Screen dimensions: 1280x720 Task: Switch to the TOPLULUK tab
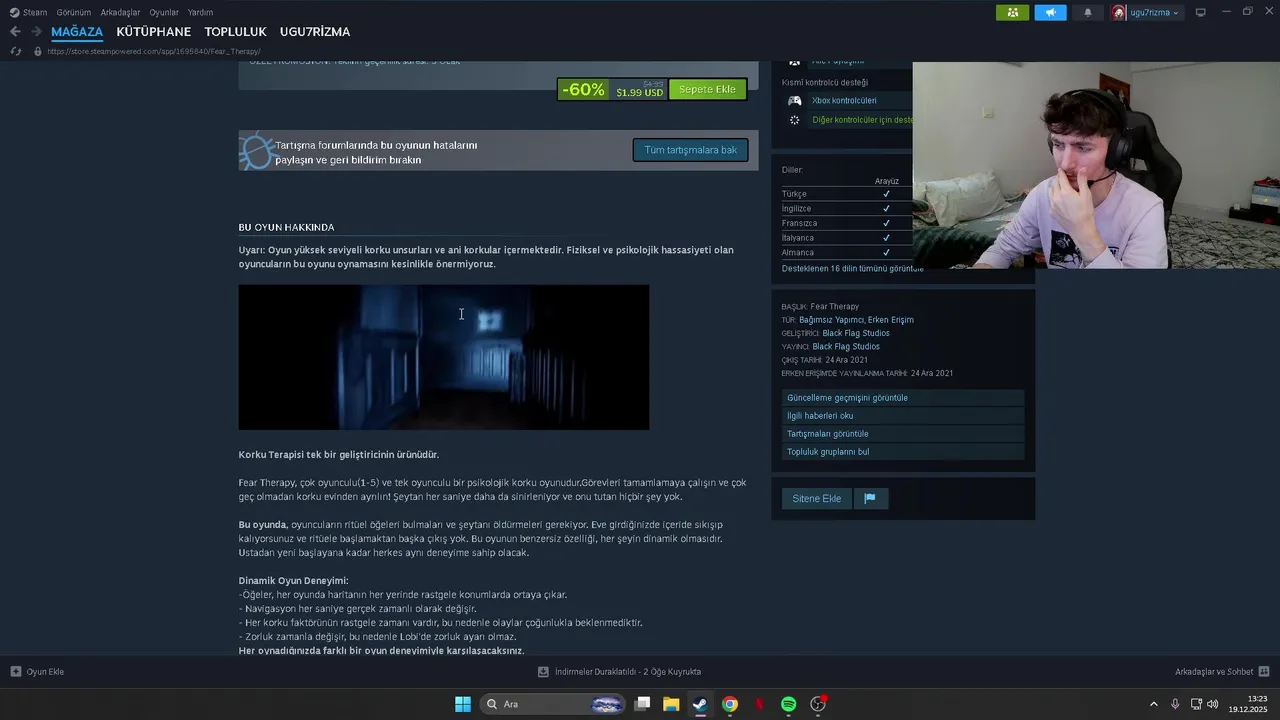click(x=235, y=32)
